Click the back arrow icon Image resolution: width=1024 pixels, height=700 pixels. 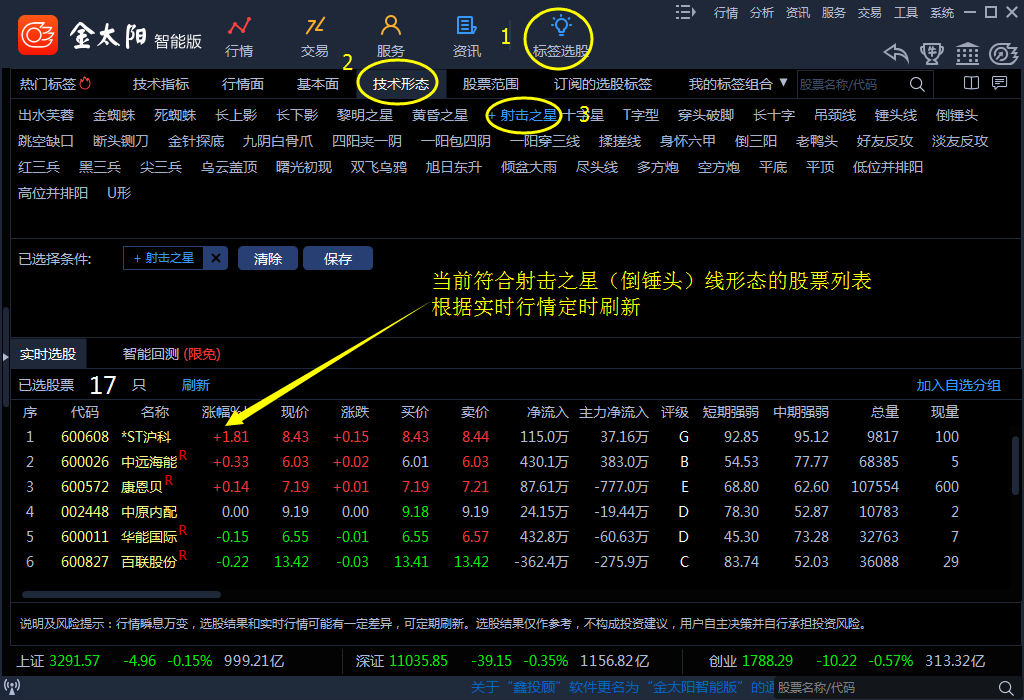click(x=896, y=53)
